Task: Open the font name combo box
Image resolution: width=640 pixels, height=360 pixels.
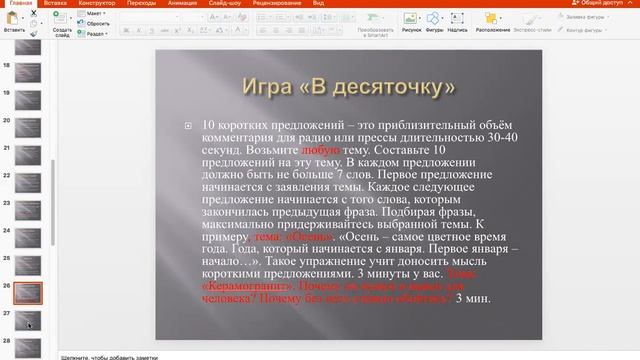Action: pyautogui.click(x=150, y=17)
